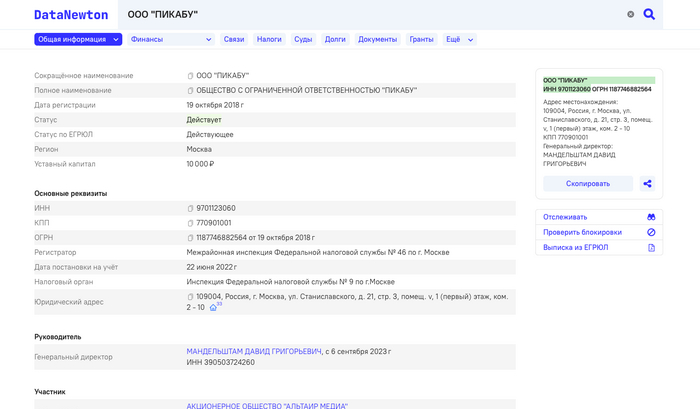The width and height of the screenshot is (700, 409).
Task: Click the Проверить блокировки link
Action: (x=583, y=232)
